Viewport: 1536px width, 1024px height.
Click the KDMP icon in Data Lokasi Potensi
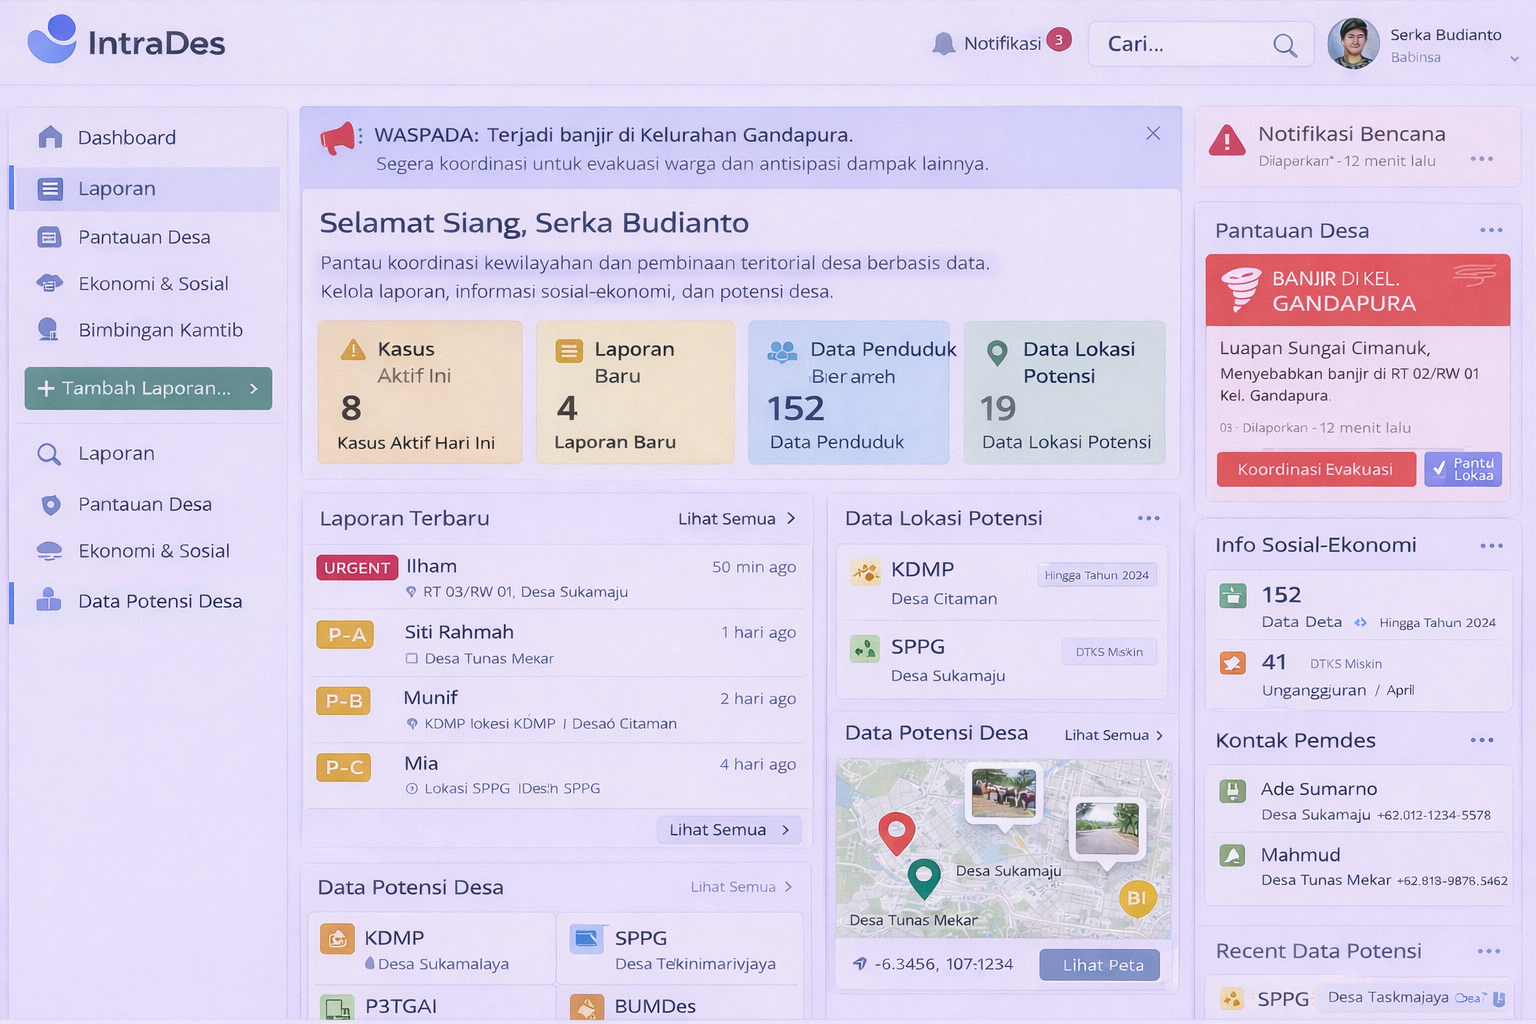pyautogui.click(x=865, y=572)
